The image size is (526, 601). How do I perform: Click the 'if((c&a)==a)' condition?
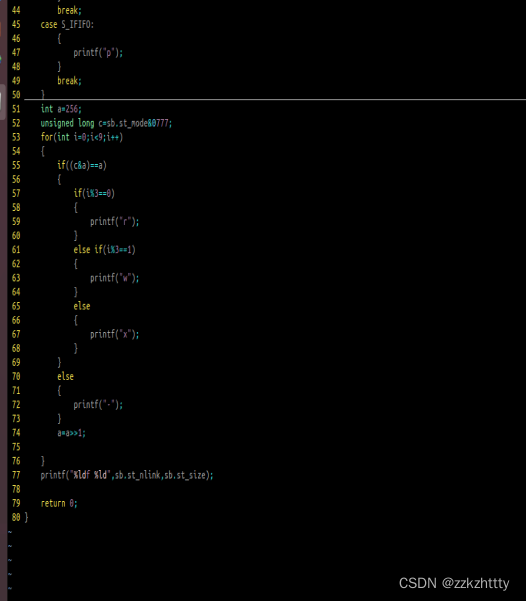click(x=82, y=165)
